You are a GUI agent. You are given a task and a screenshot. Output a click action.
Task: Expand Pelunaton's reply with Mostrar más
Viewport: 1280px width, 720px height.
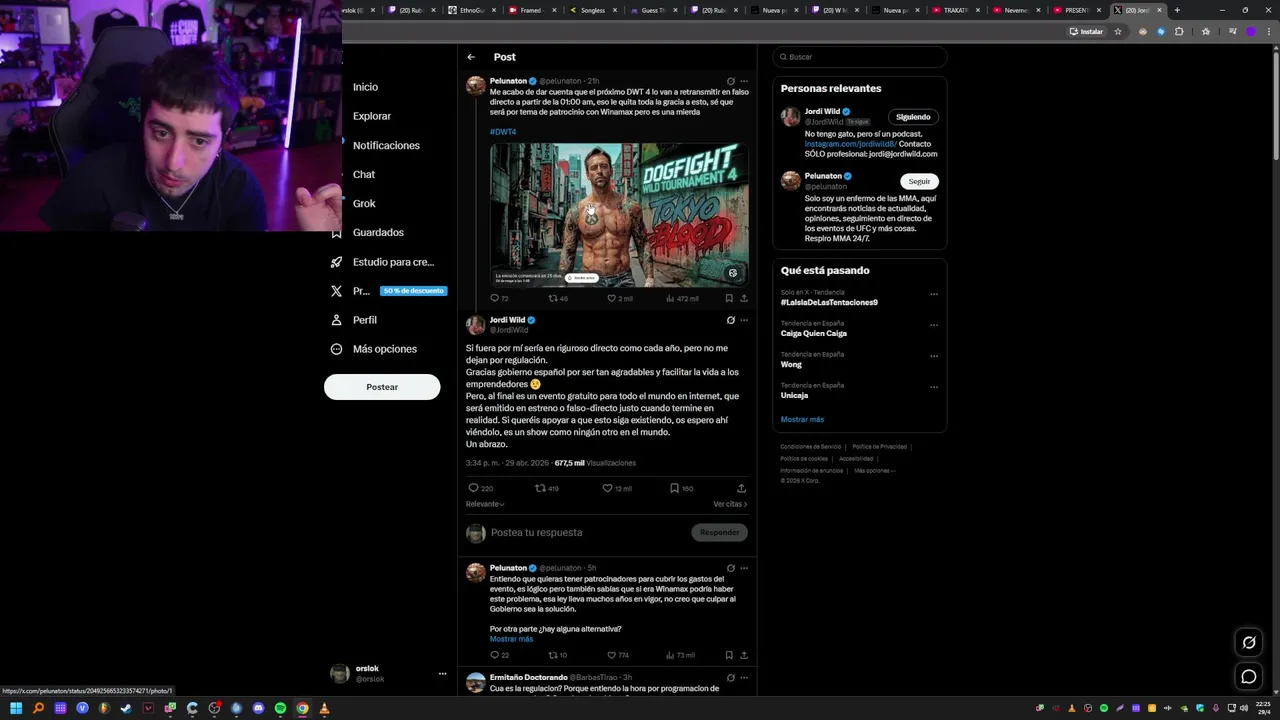pyautogui.click(x=511, y=639)
